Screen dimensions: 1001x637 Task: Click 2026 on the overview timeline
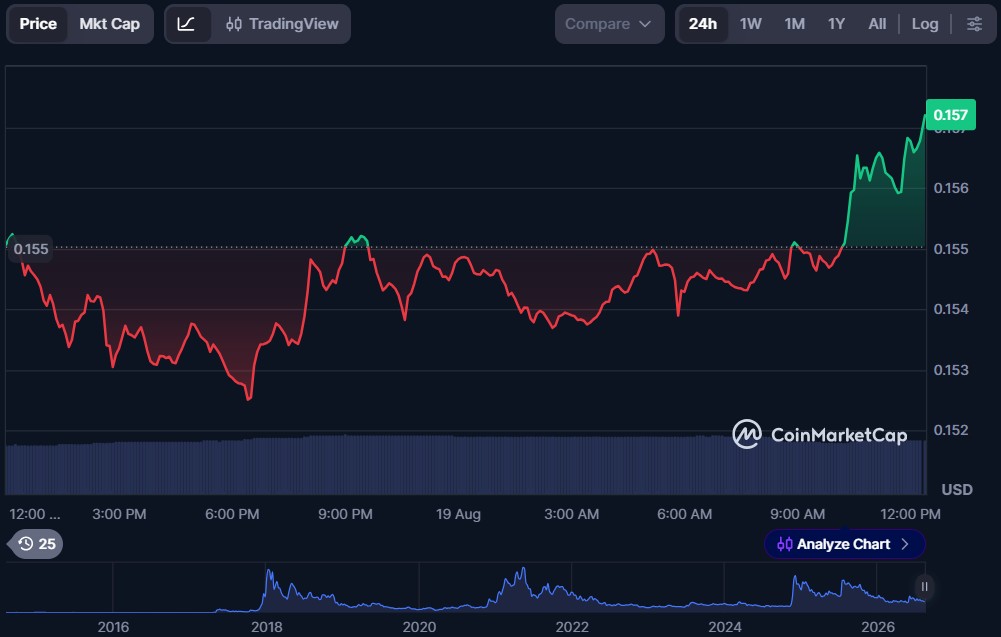[878, 627]
